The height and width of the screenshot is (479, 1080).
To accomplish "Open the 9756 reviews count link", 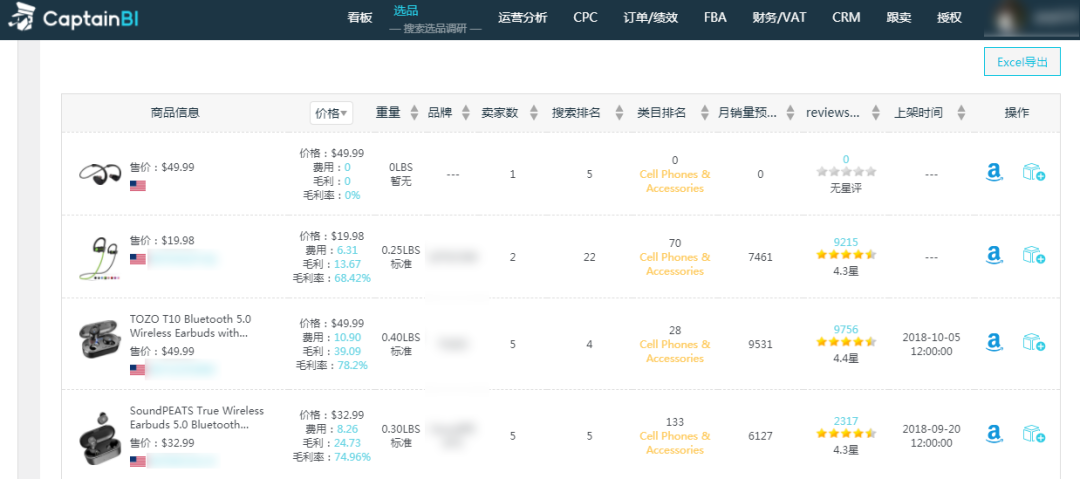I will (x=846, y=329).
